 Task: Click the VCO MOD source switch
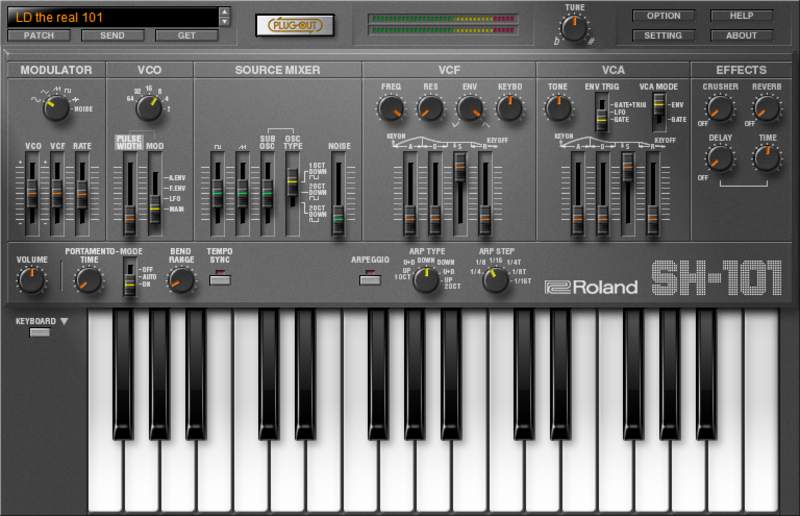coord(155,194)
